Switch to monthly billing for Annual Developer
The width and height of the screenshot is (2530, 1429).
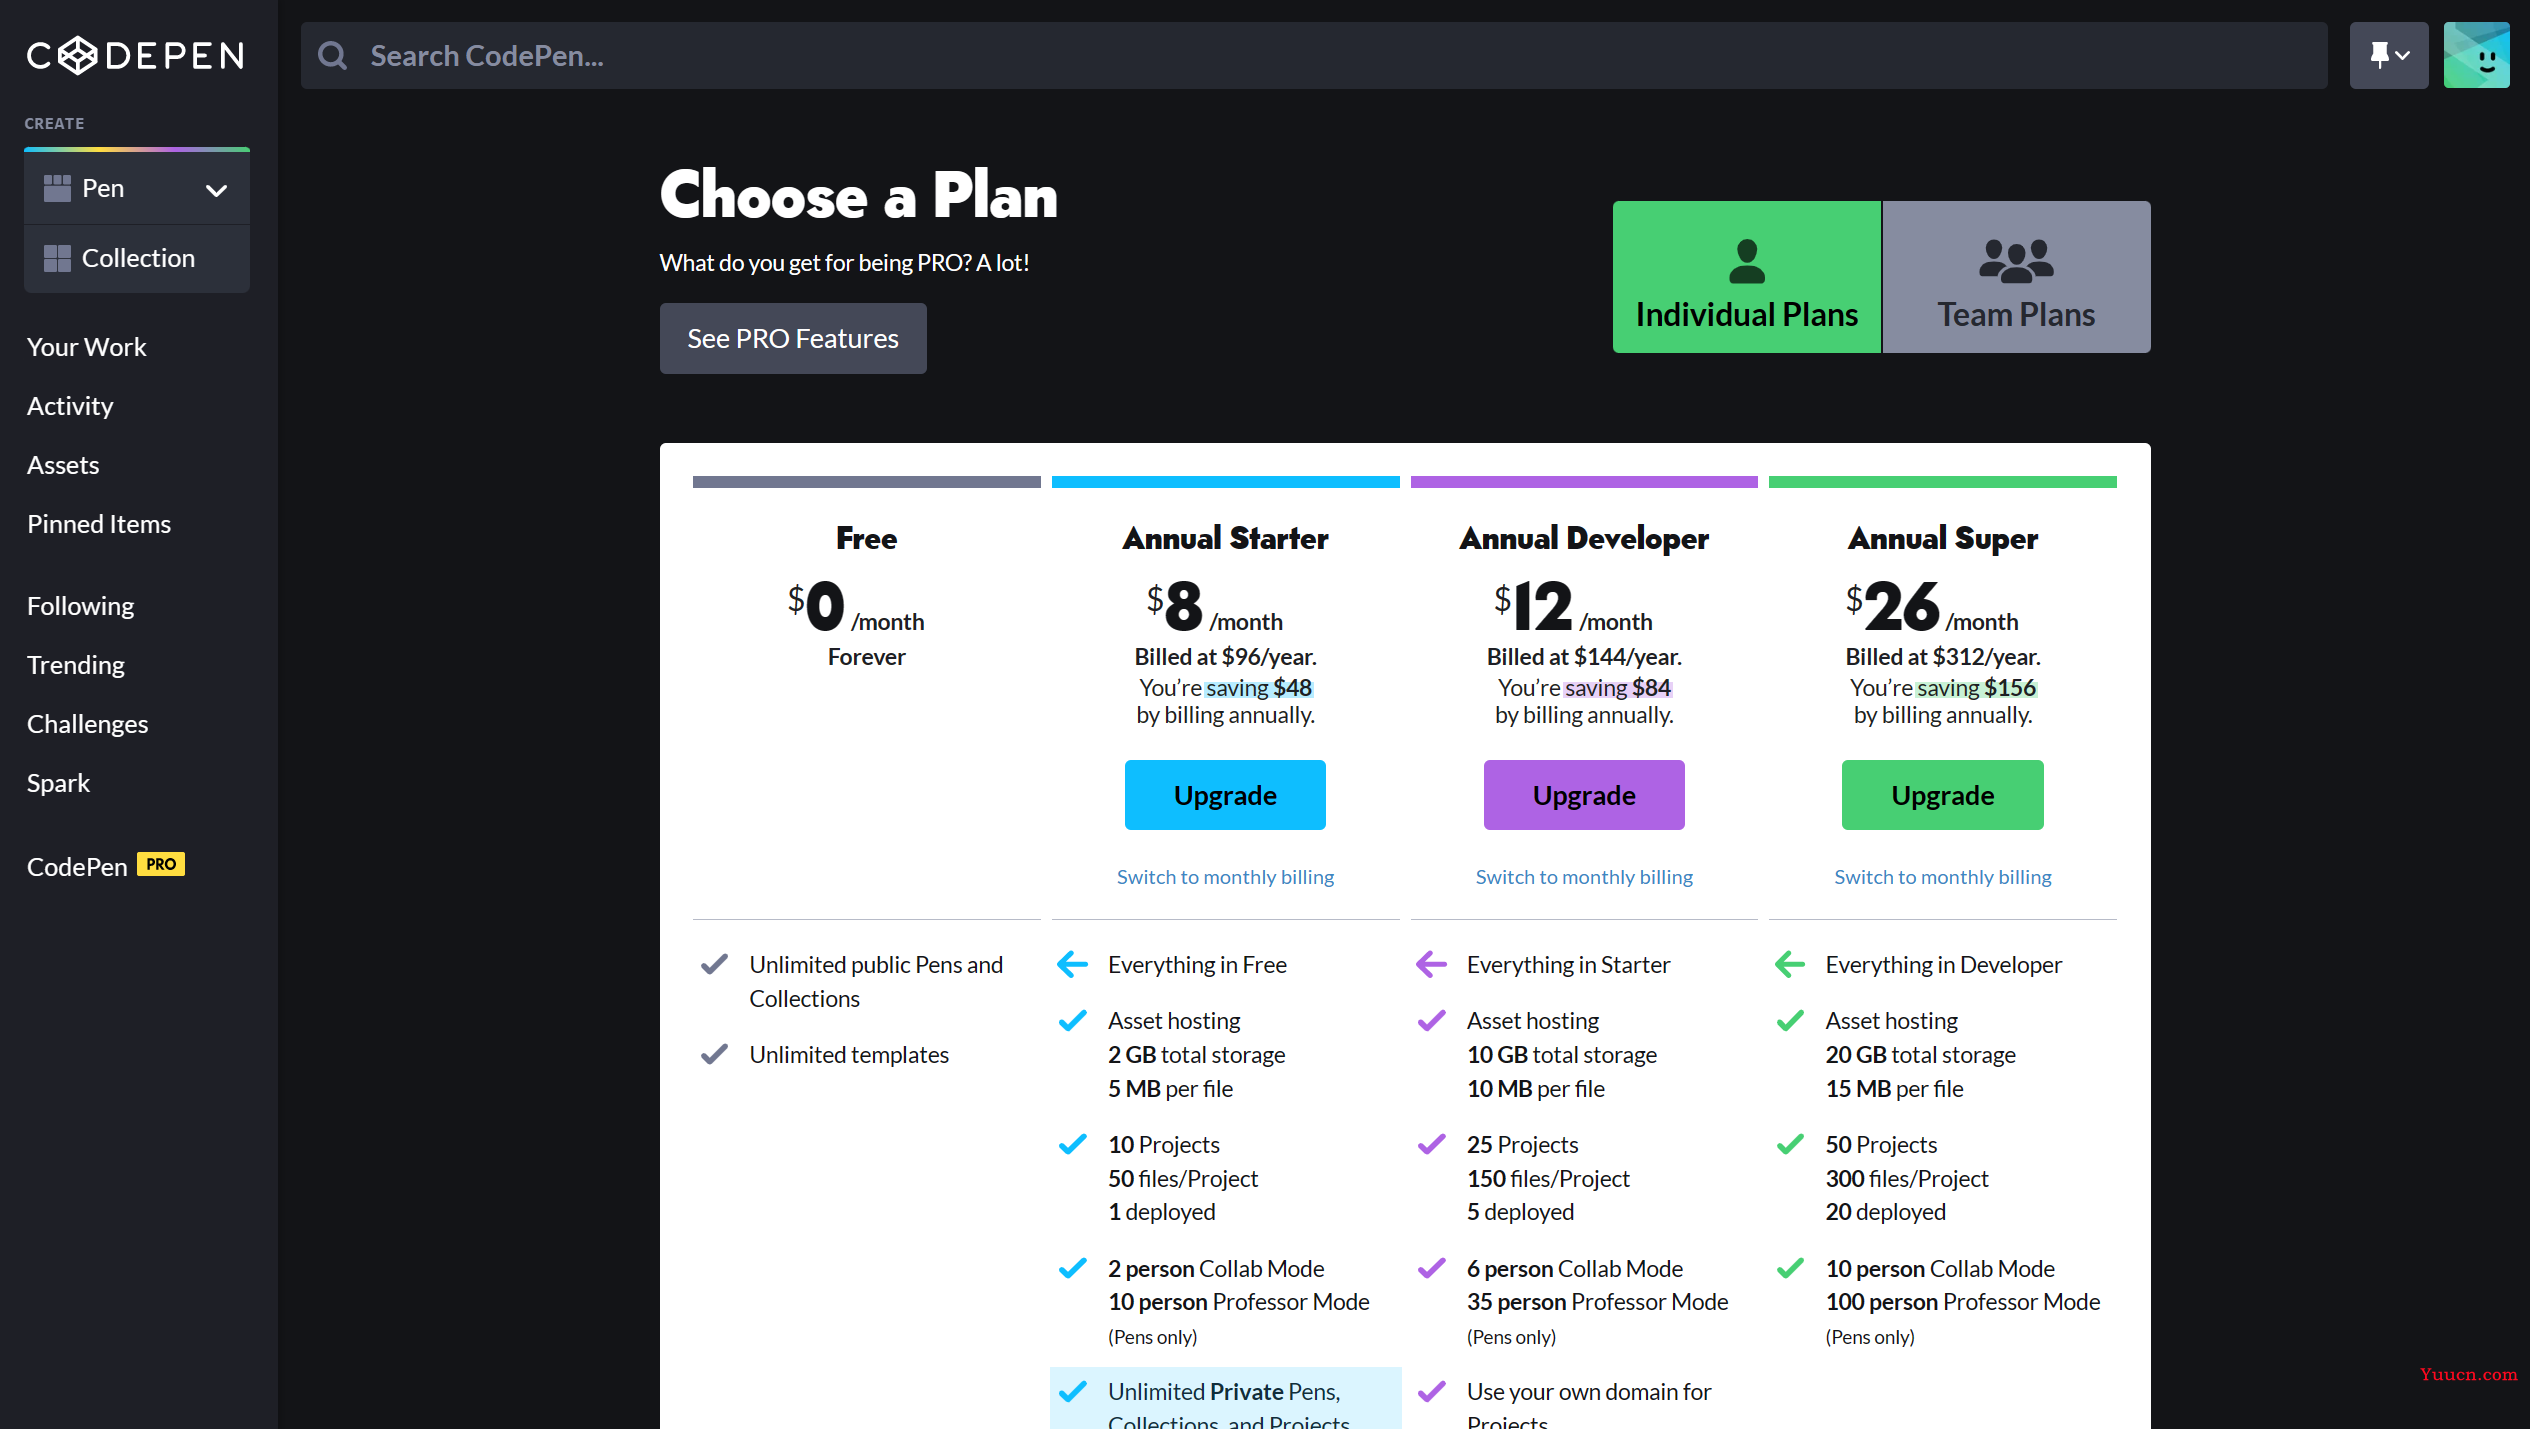click(x=1583, y=874)
